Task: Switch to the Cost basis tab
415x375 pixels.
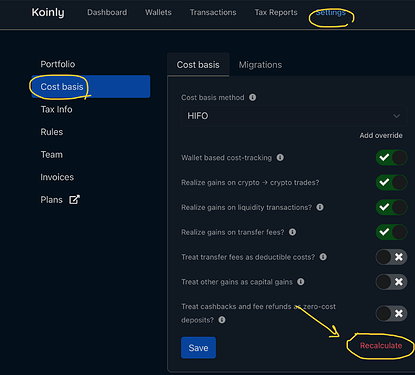Action: 198,65
